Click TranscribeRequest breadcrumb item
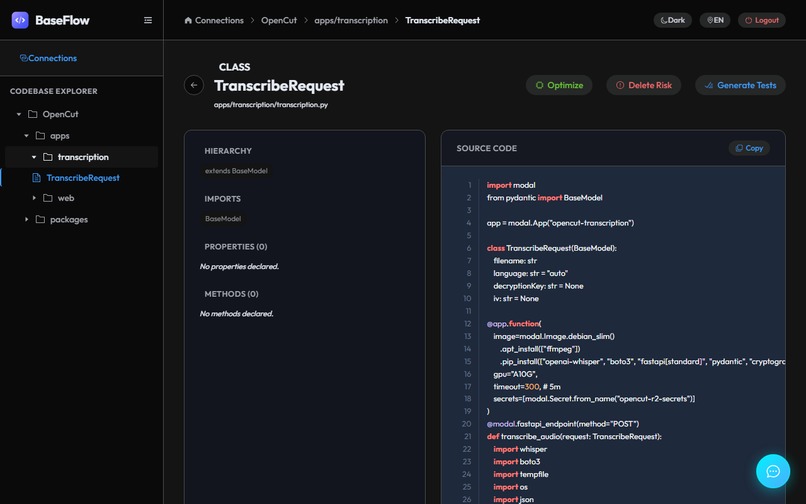806x504 pixels. [x=443, y=21]
